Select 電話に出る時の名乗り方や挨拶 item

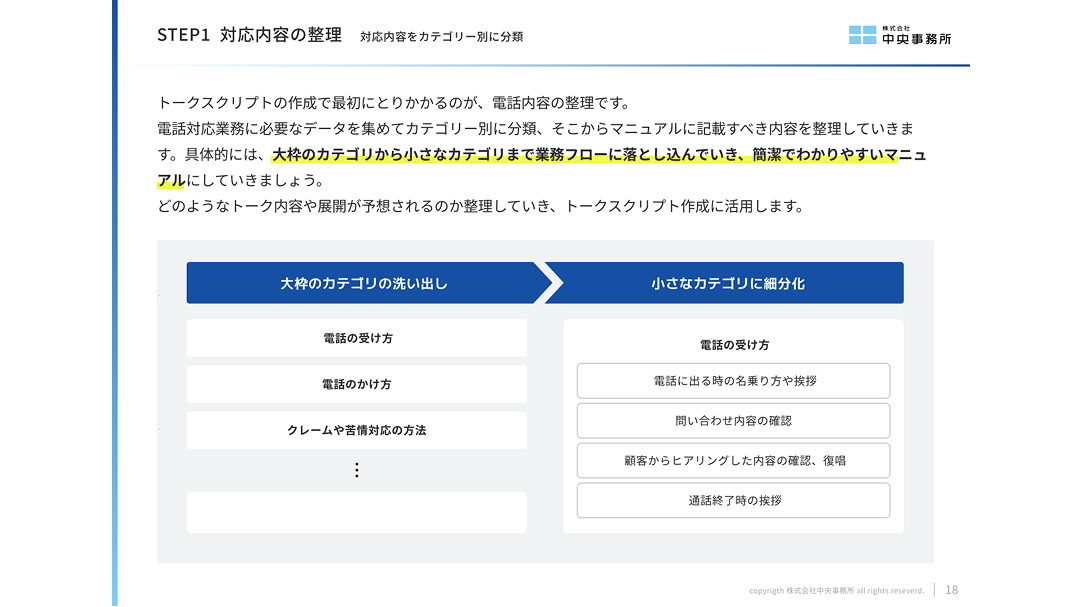(734, 381)
